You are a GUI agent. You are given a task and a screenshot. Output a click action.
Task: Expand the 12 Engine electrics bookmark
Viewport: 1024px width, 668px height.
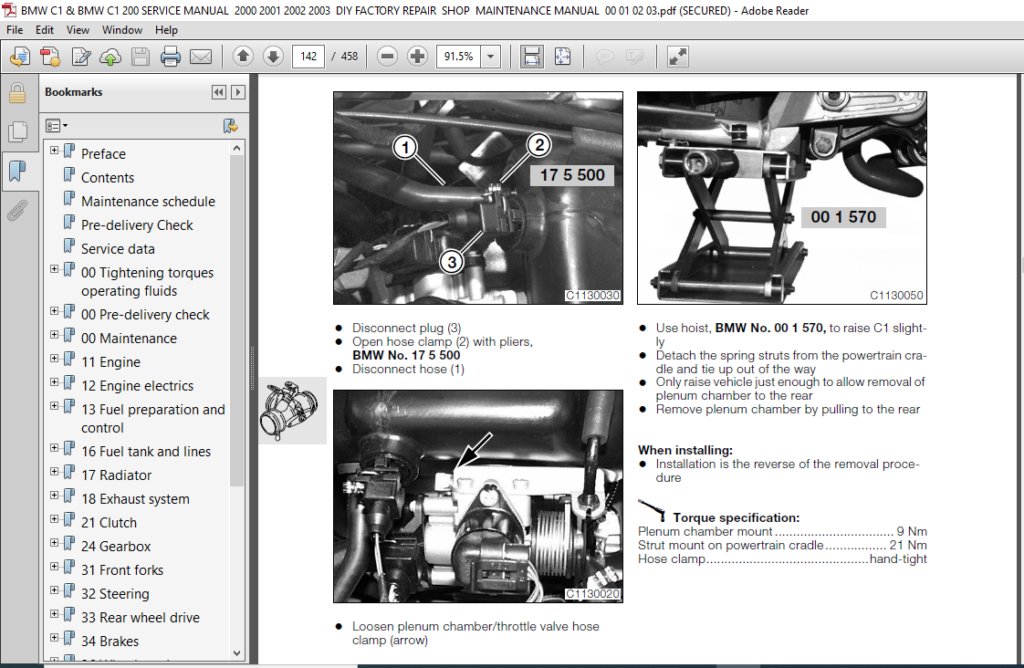[x=54, y=382]
